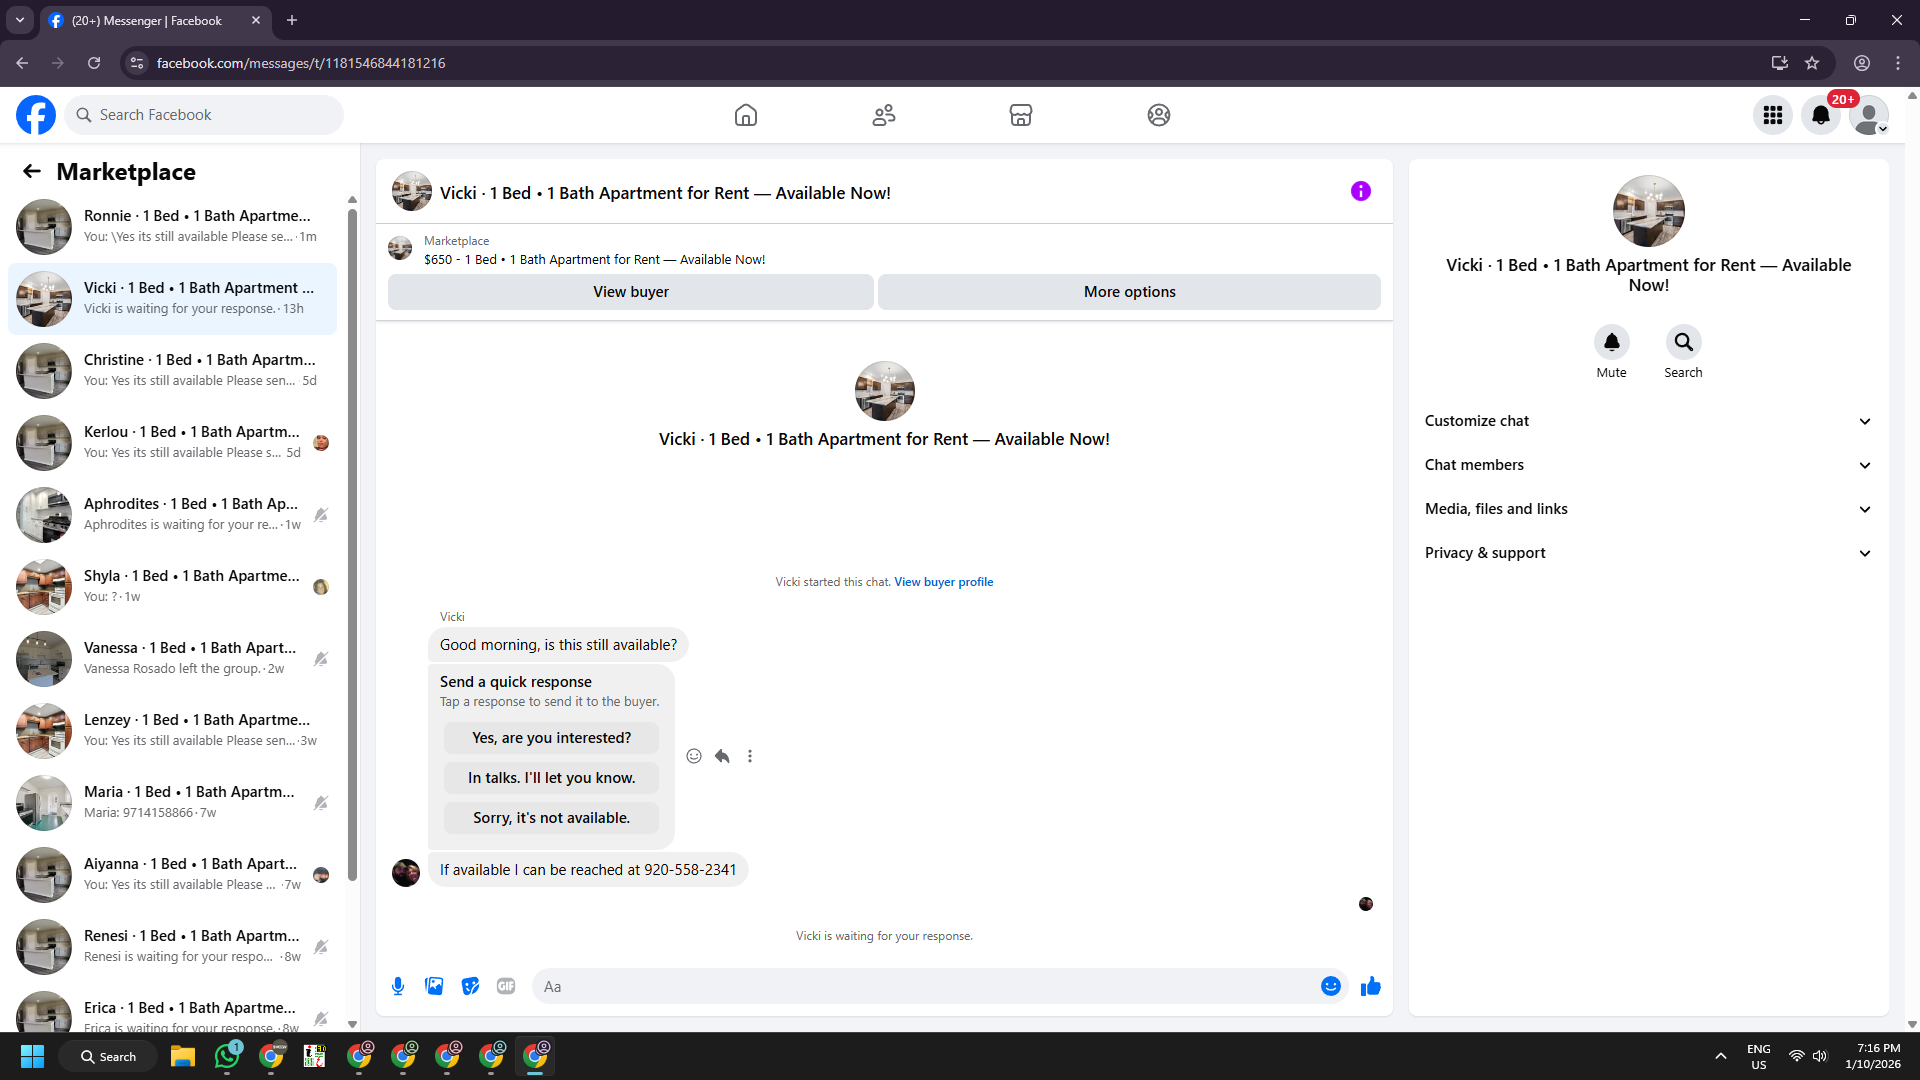
Task: Send a thumbs-up like
Action: coord(1370,986)
